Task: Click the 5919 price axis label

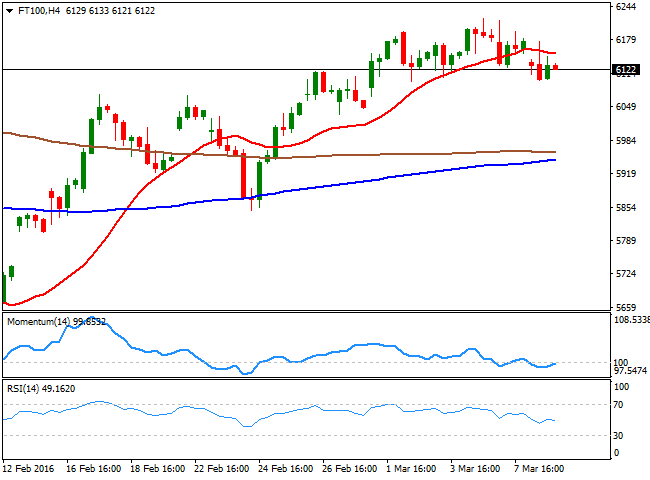Action: pyautogui.click(x=626, y=174)
